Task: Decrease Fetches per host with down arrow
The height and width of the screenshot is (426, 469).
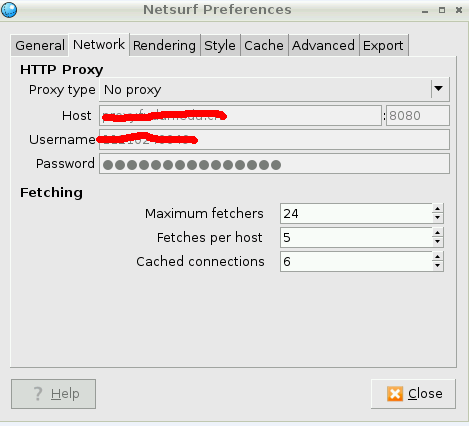Action: [438, 242]
